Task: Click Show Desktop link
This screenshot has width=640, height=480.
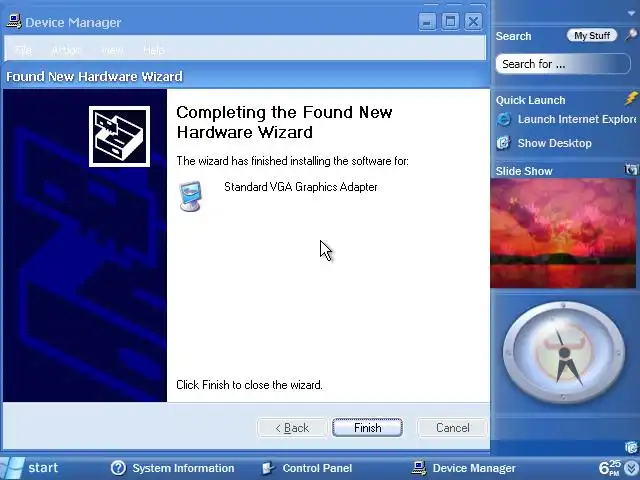Action: [x=554, y=143]
